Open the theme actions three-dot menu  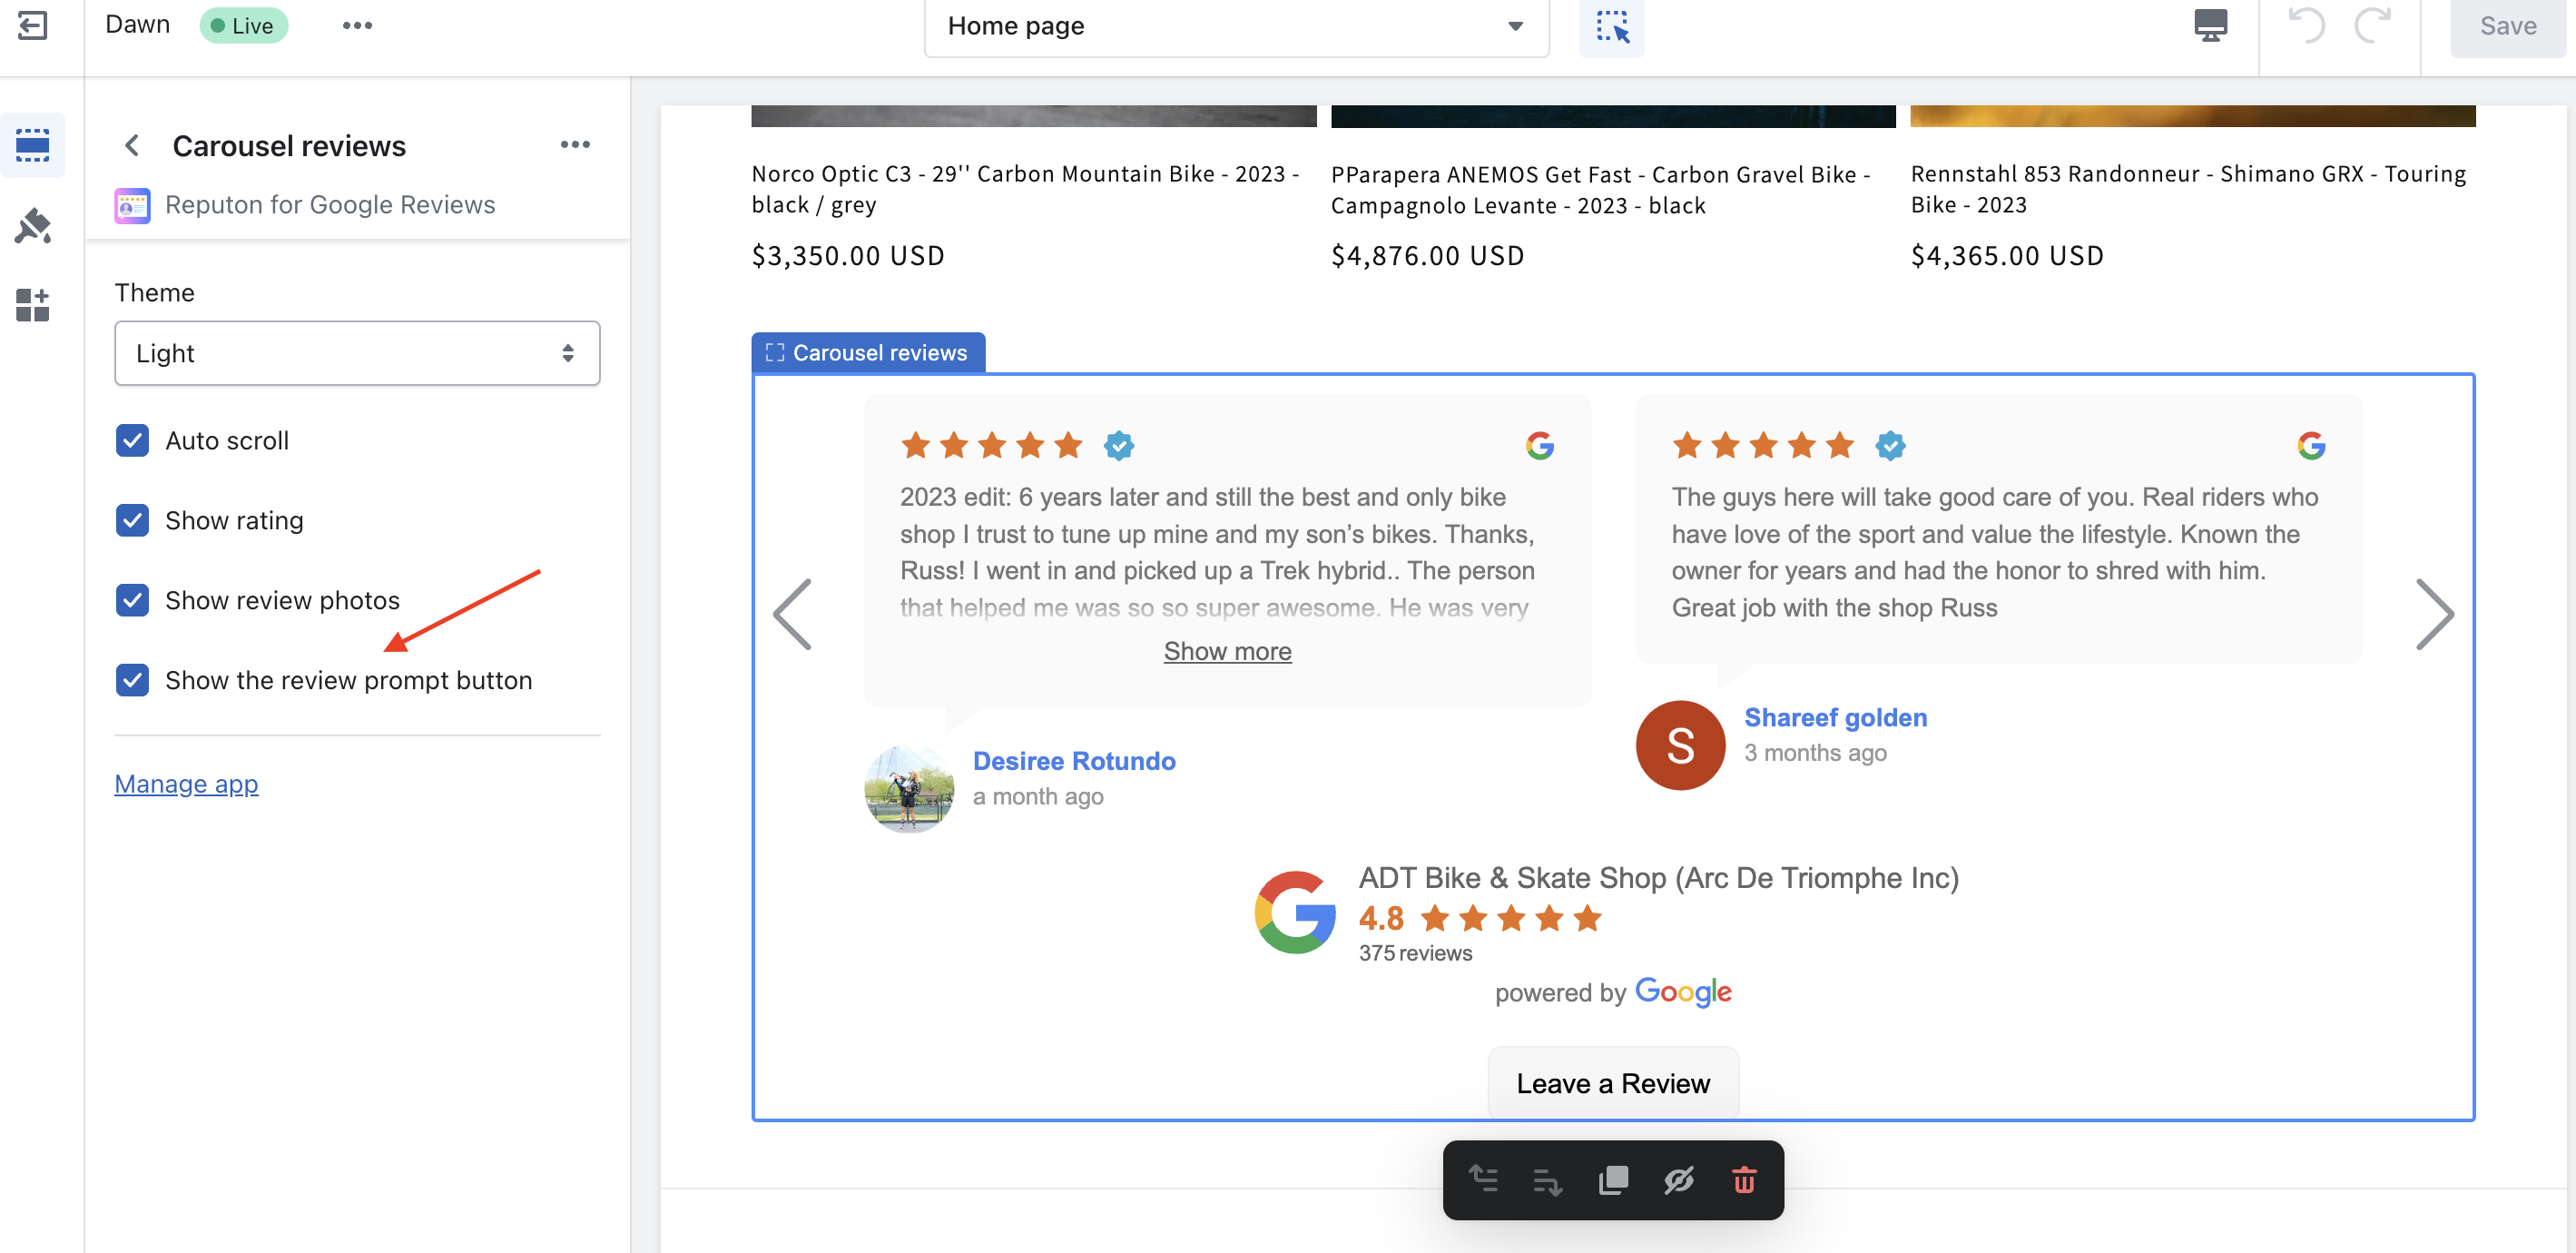pos(357,26)
